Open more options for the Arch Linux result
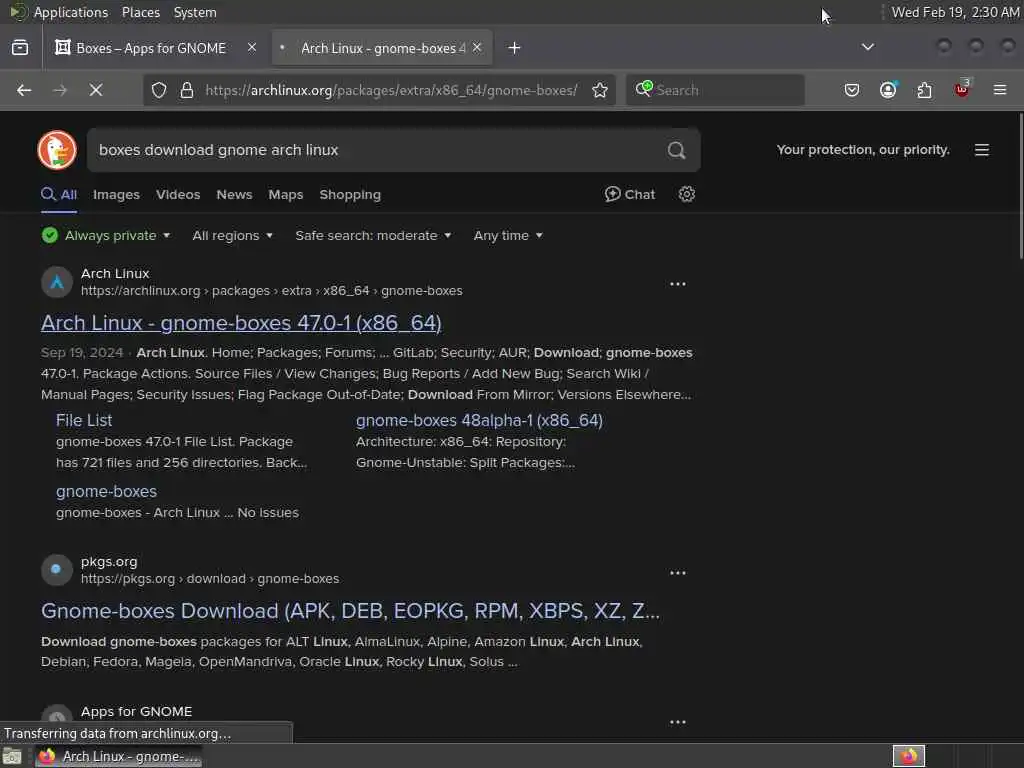Image resolution: width=1024 pixels, height=768 pixels. tap(678, 283)
